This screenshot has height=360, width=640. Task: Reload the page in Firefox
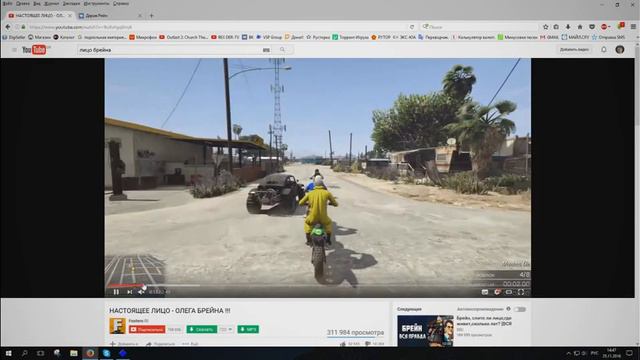(412, 27)
